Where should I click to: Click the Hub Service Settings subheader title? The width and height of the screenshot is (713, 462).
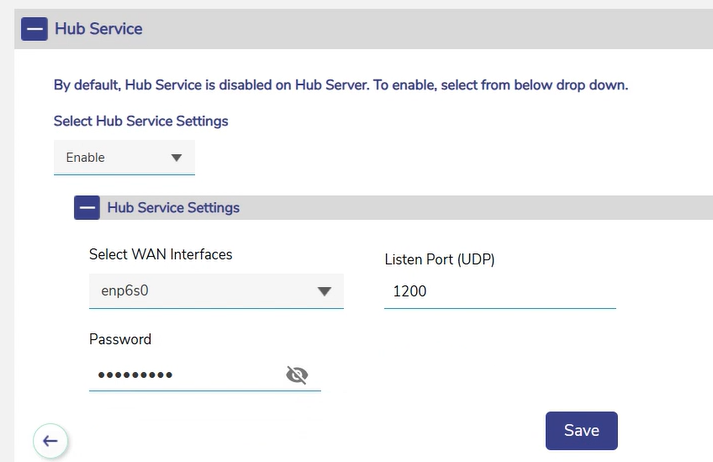click(x=173, y=208)
